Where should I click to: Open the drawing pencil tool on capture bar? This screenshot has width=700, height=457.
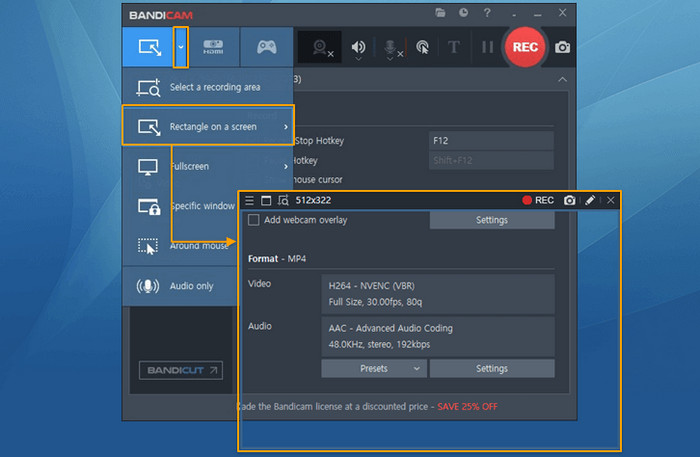coord(590,200)
